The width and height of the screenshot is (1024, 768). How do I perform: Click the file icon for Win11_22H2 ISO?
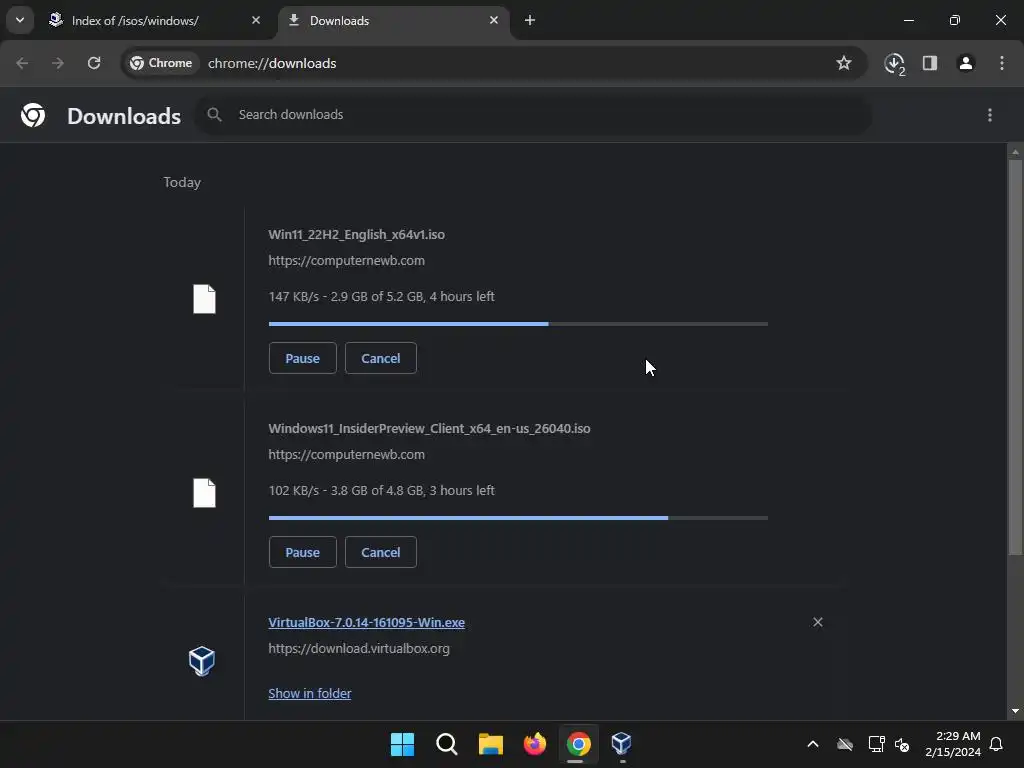[x=204, y=299]
